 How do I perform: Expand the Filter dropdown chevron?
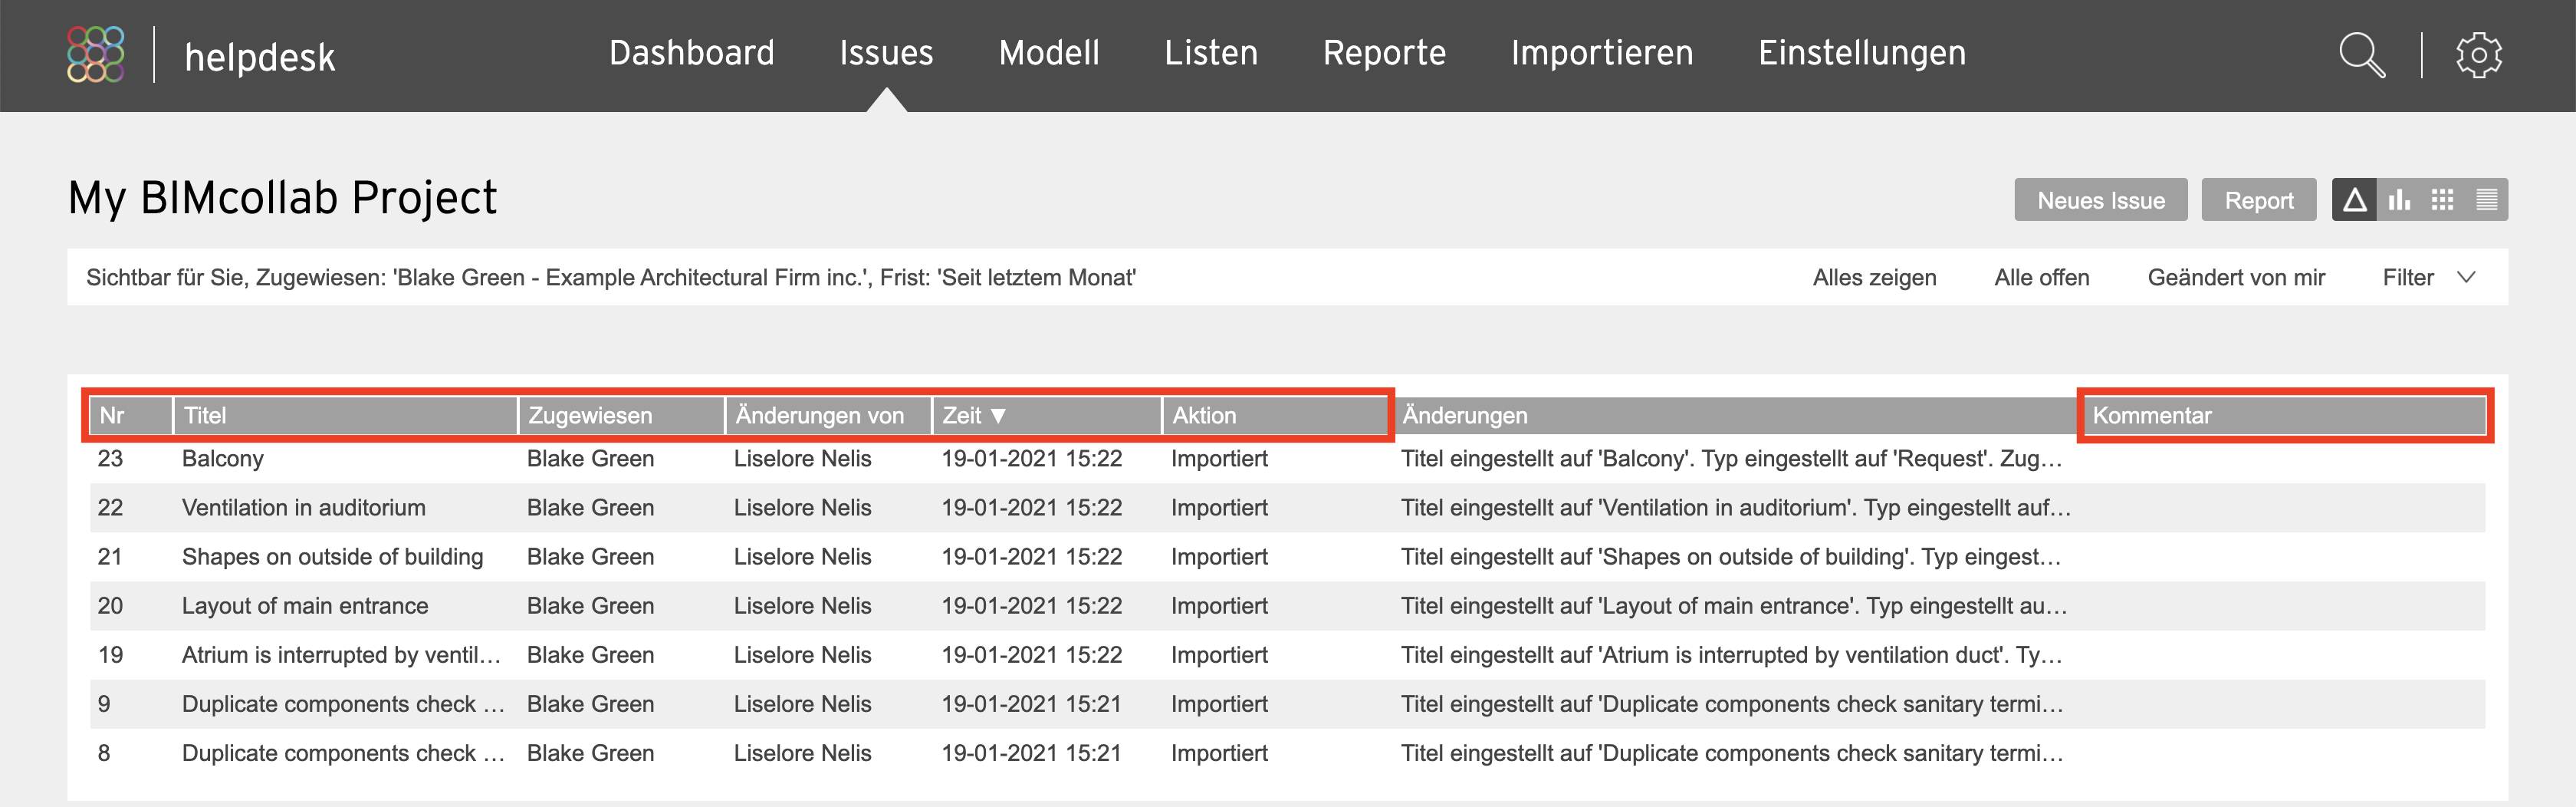[2466, 277]
